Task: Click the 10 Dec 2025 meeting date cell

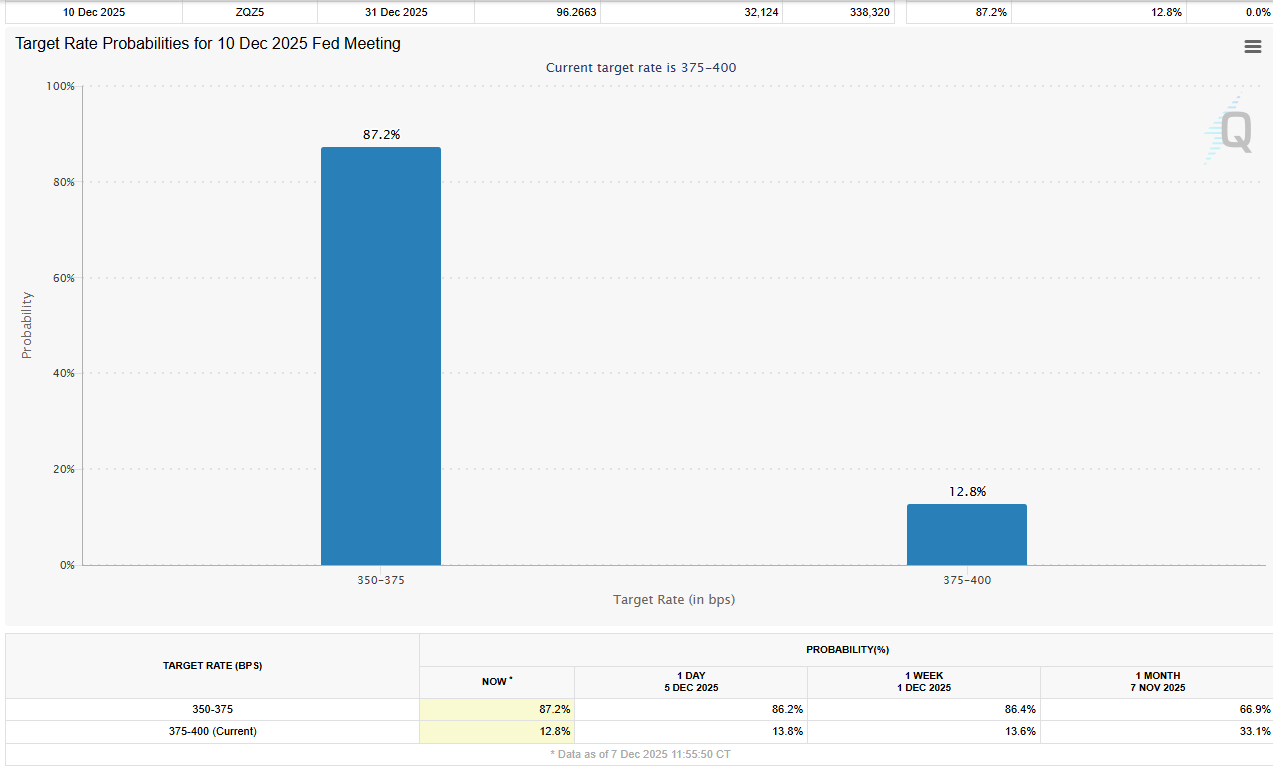Action: point(95,12)
